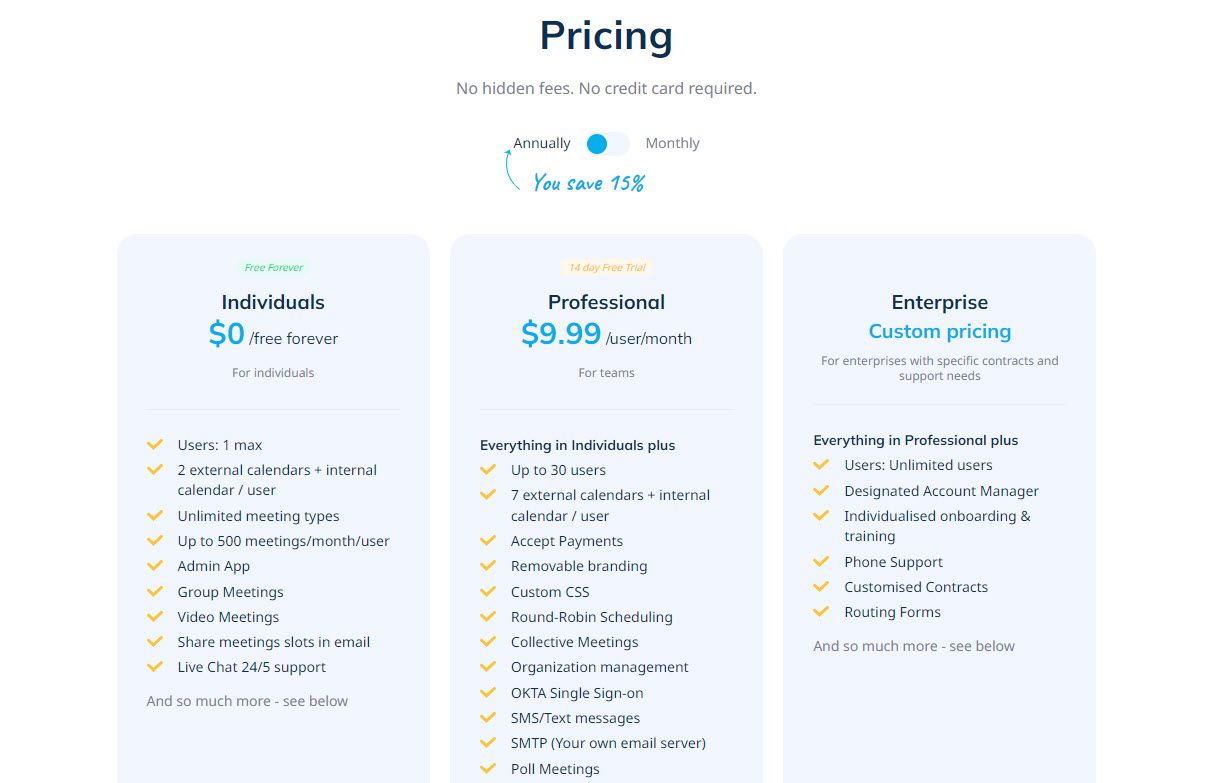Click the checkmark beside Poll Meetings
The width and height of the screenshot is (1232, 783).
(x=488, y=769)
